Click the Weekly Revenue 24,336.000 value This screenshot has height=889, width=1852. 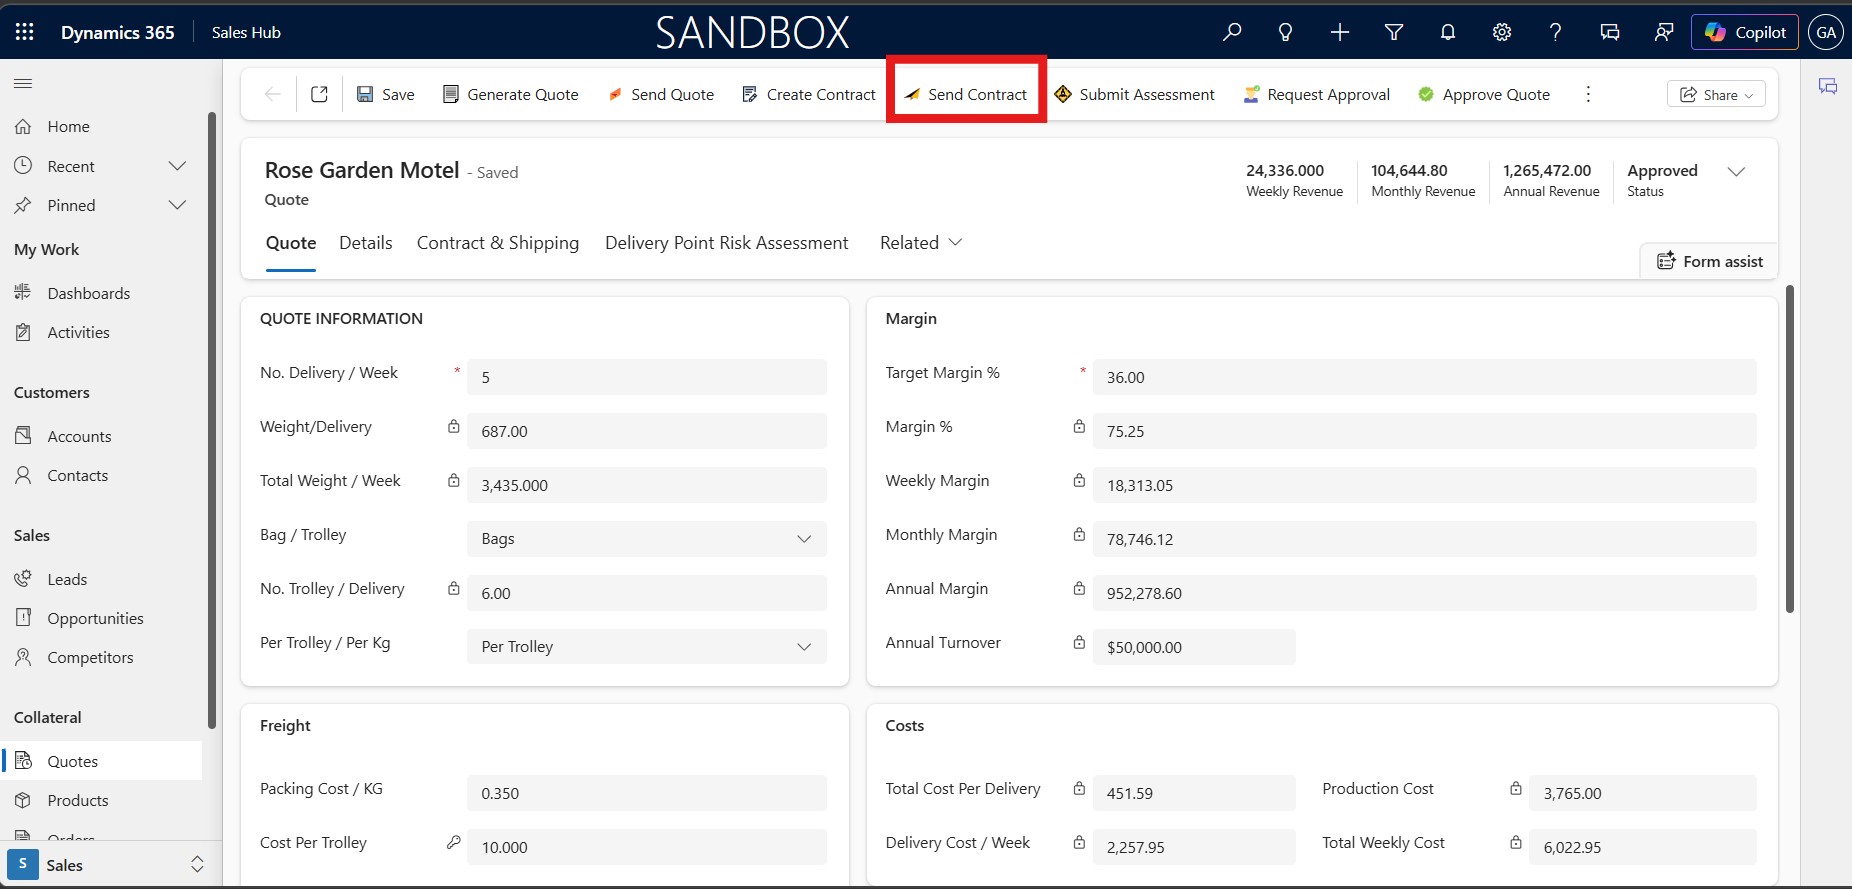(x=1285, y=171)
